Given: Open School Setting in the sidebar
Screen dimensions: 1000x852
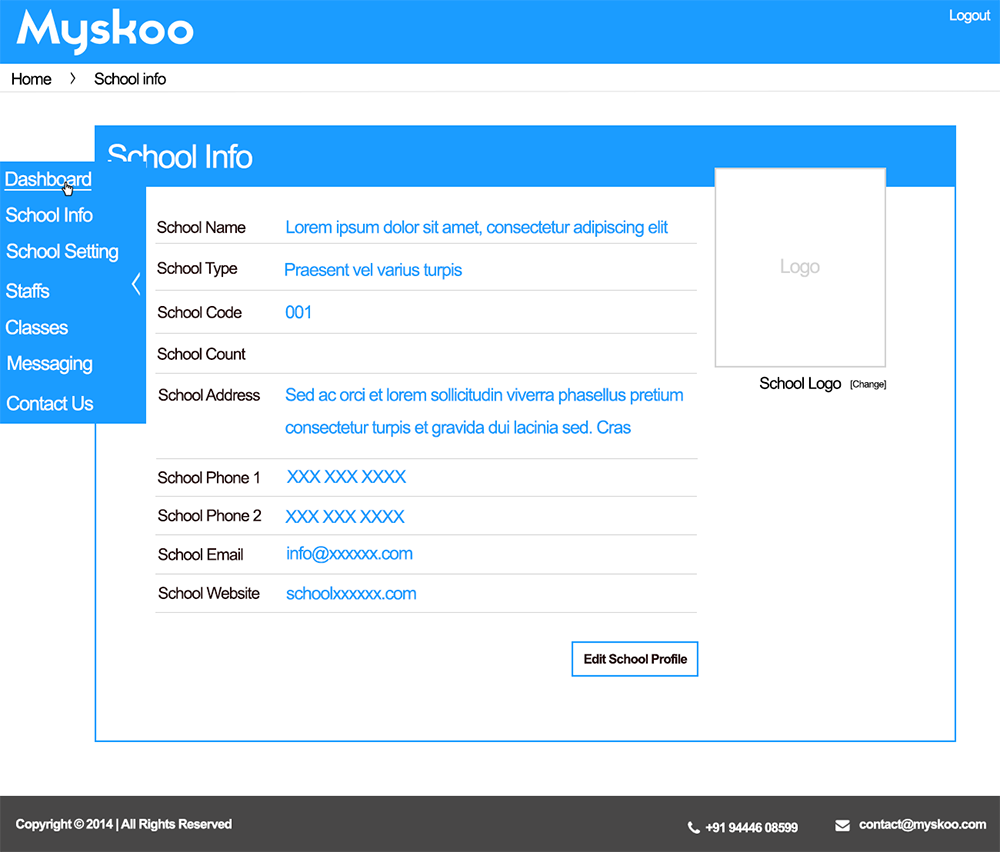Looking at the screenshot, I should (62, 251).
